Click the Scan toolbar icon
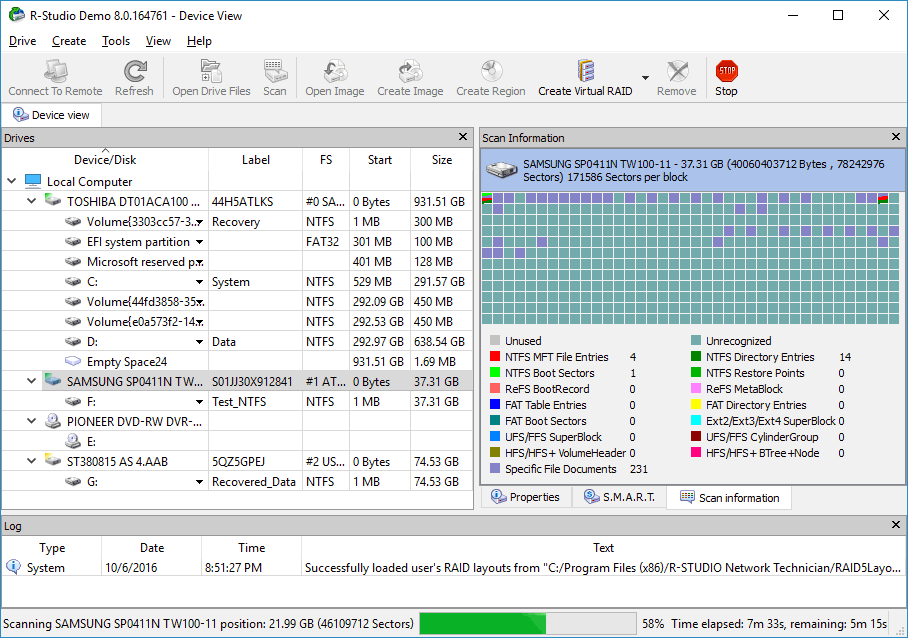908x638 pixels. [274, 78]
